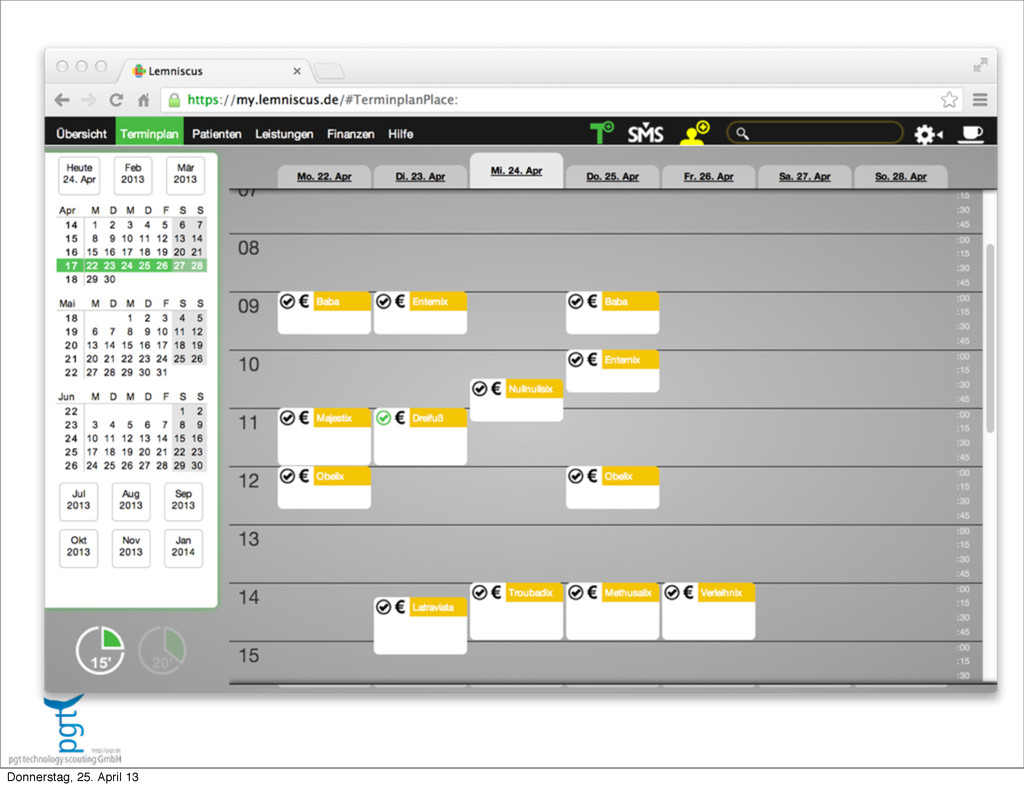Select the 20 minute duration clock
The width and height of the screenshot is (1024, 788).
coord(162,650)
